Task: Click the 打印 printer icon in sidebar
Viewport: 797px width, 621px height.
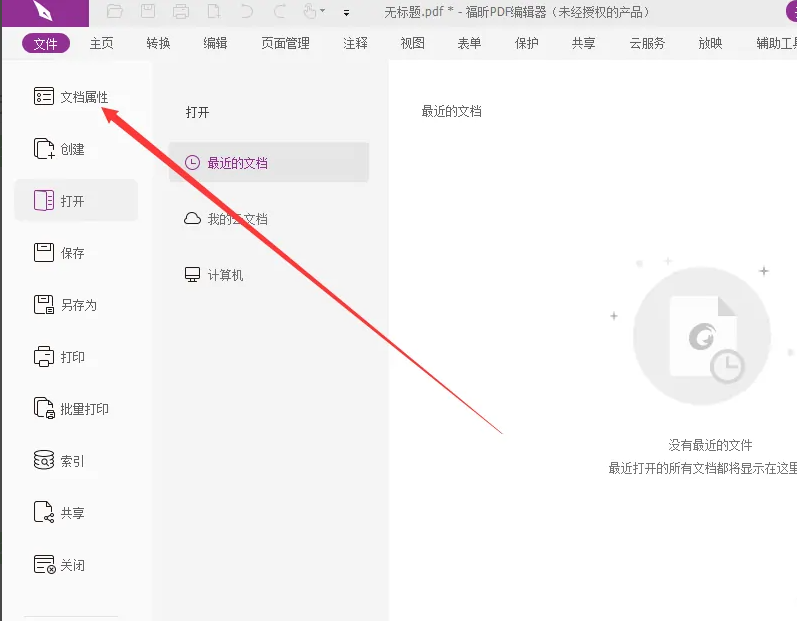Action: [x=44, y=357]
